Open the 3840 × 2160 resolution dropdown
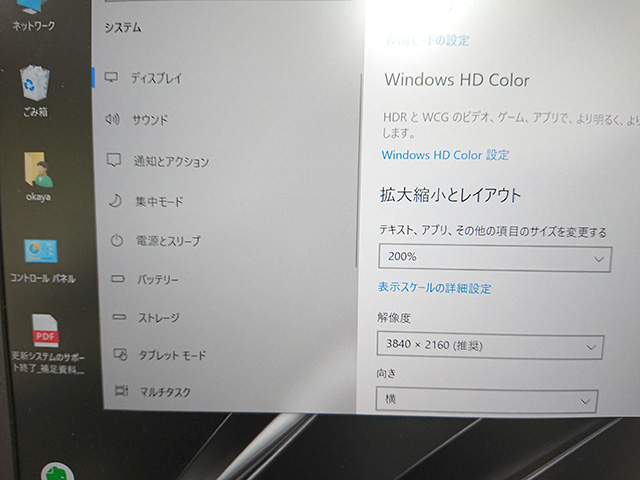 (x=490, y=346)
